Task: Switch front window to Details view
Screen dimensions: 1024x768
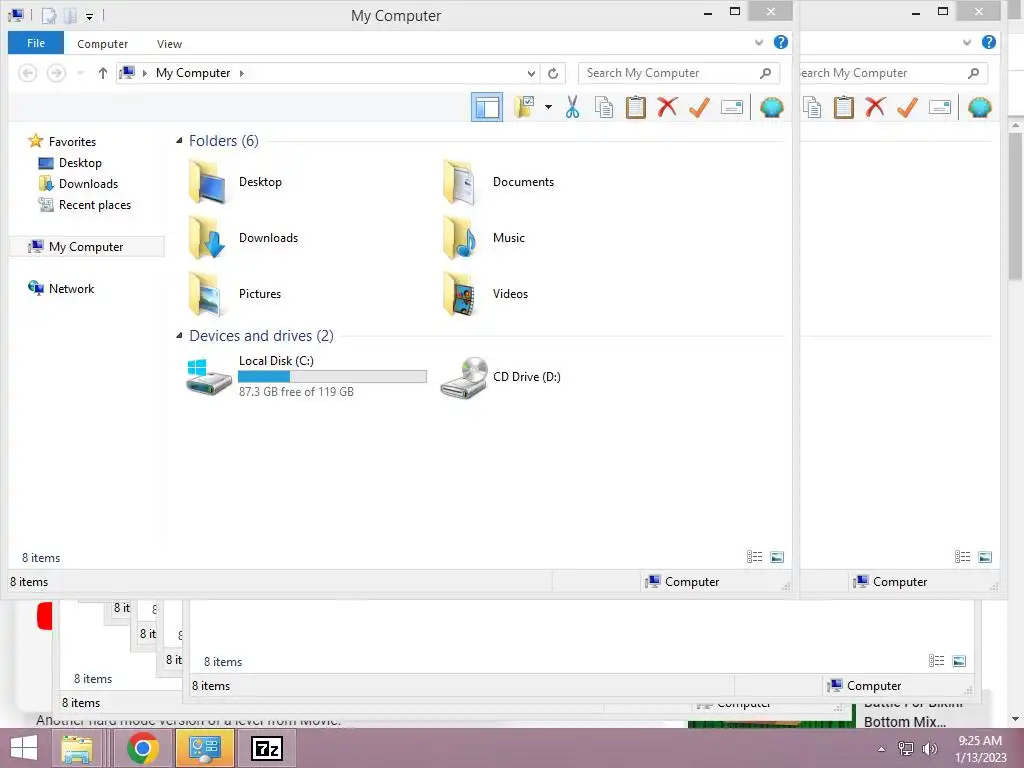Action: coord(754,557)
